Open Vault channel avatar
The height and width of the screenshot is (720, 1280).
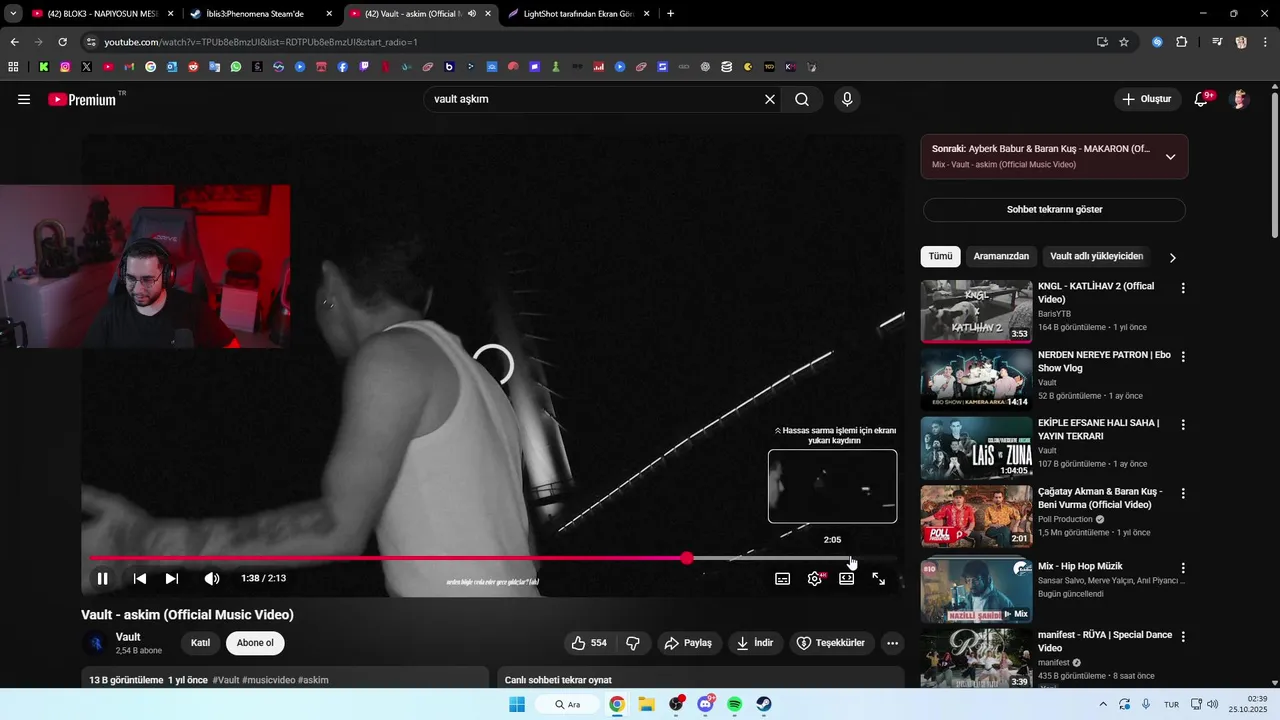[x=96, y=643]
